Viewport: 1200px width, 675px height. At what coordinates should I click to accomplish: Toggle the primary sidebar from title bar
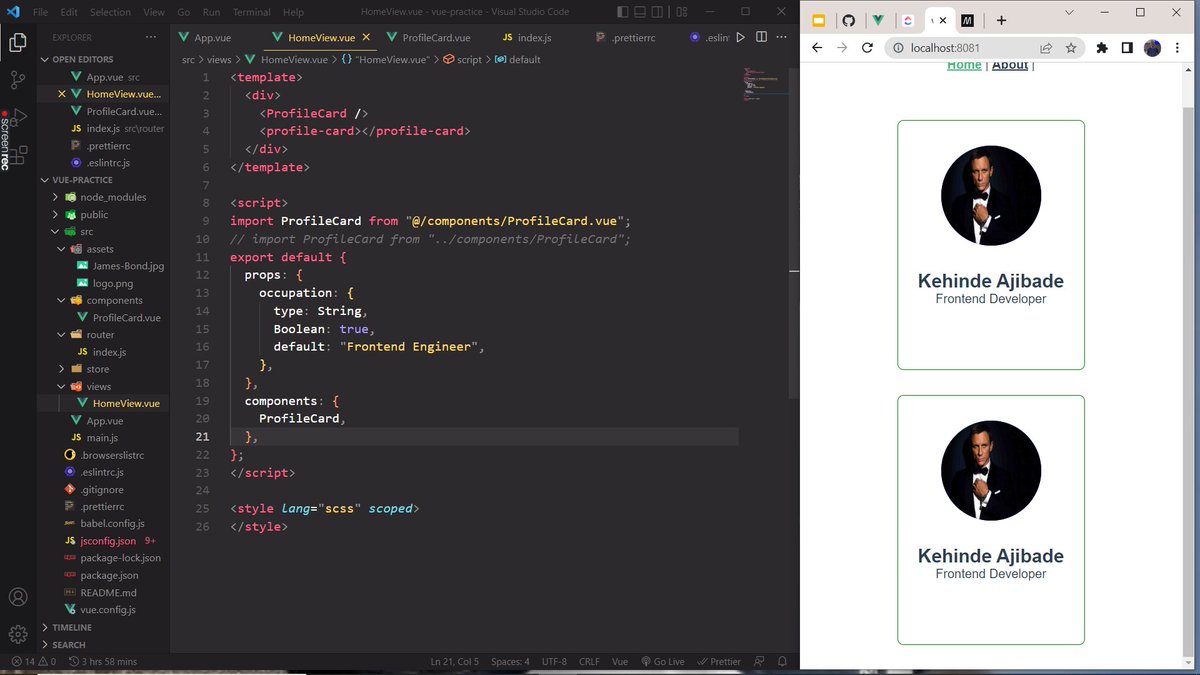point(623,12)
